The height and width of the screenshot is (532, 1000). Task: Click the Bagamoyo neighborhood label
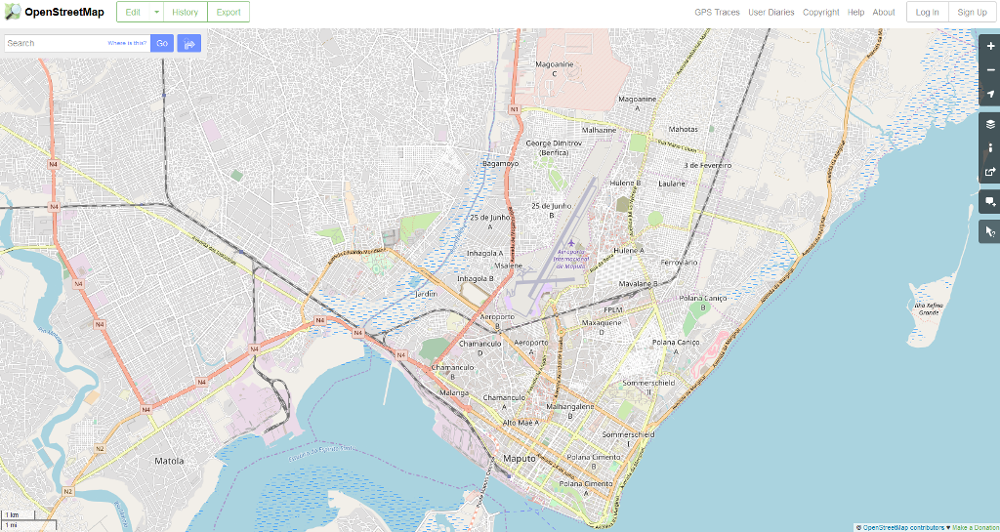point(500,164)
